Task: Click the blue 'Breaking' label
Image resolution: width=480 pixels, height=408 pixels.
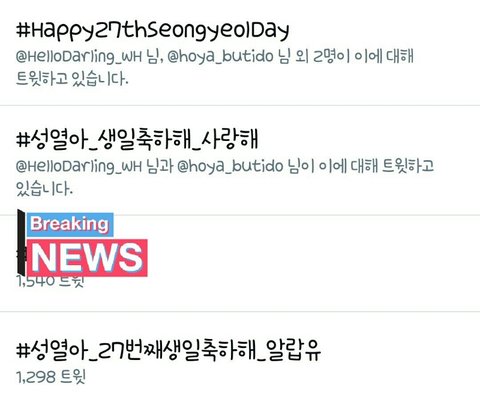Action: click(x=70, y=224)
